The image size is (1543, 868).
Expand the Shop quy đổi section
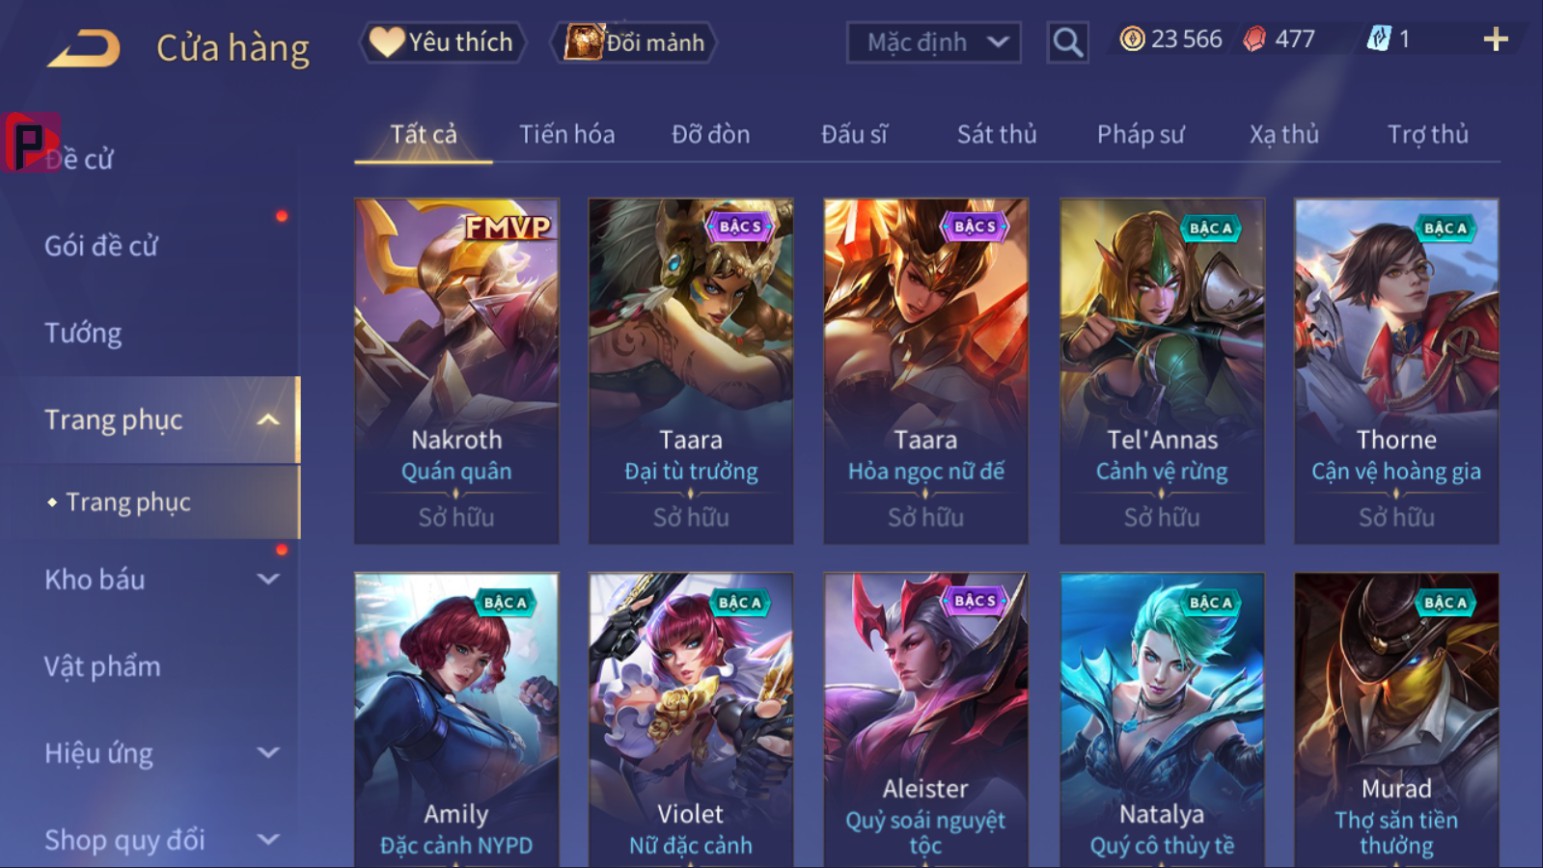pyautogui.click(x=267, y=840)
